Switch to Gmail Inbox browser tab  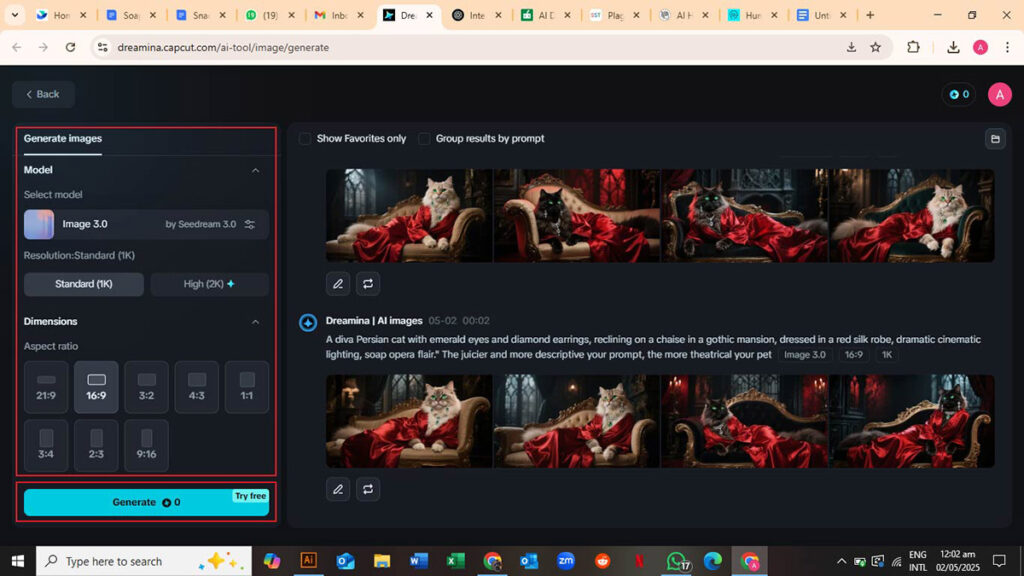[338, 15]
